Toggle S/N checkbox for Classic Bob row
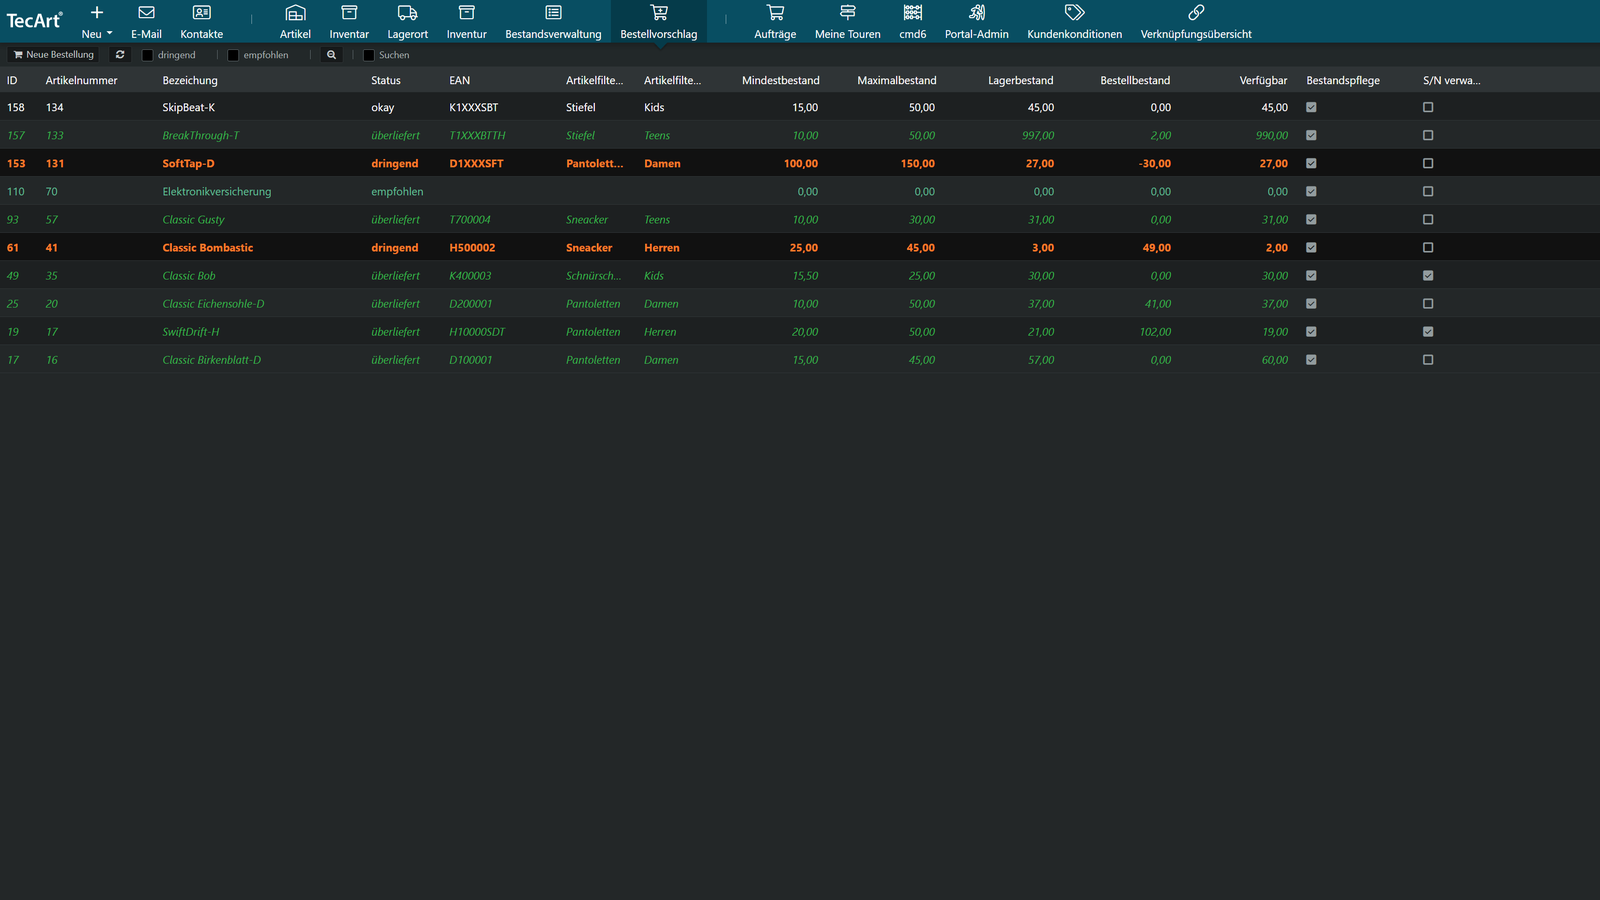The image size is (1600, 900). click(1428, 275)
